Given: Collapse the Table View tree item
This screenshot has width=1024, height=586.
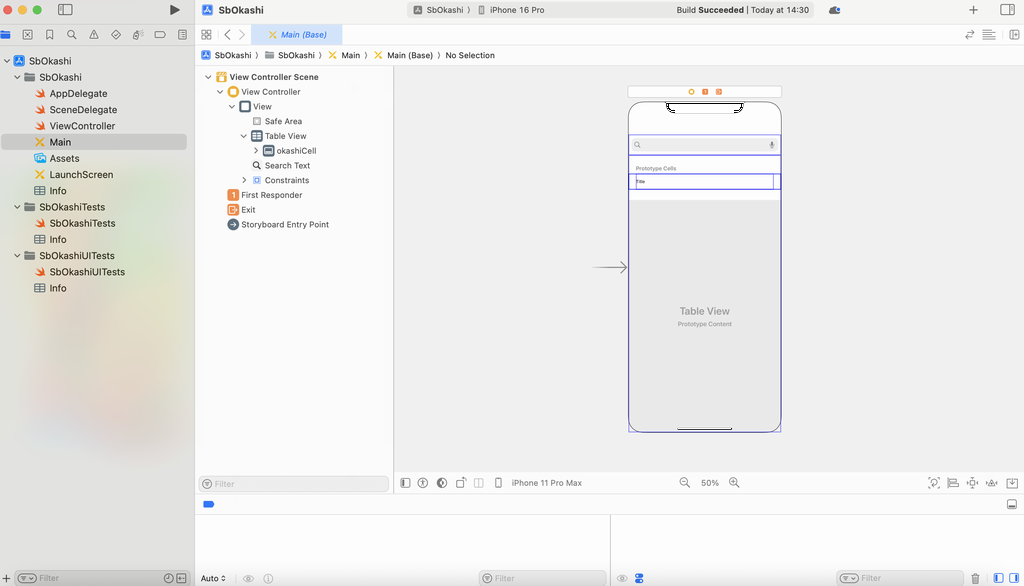Looking at the screenshot, I should [x=244, y=136].
